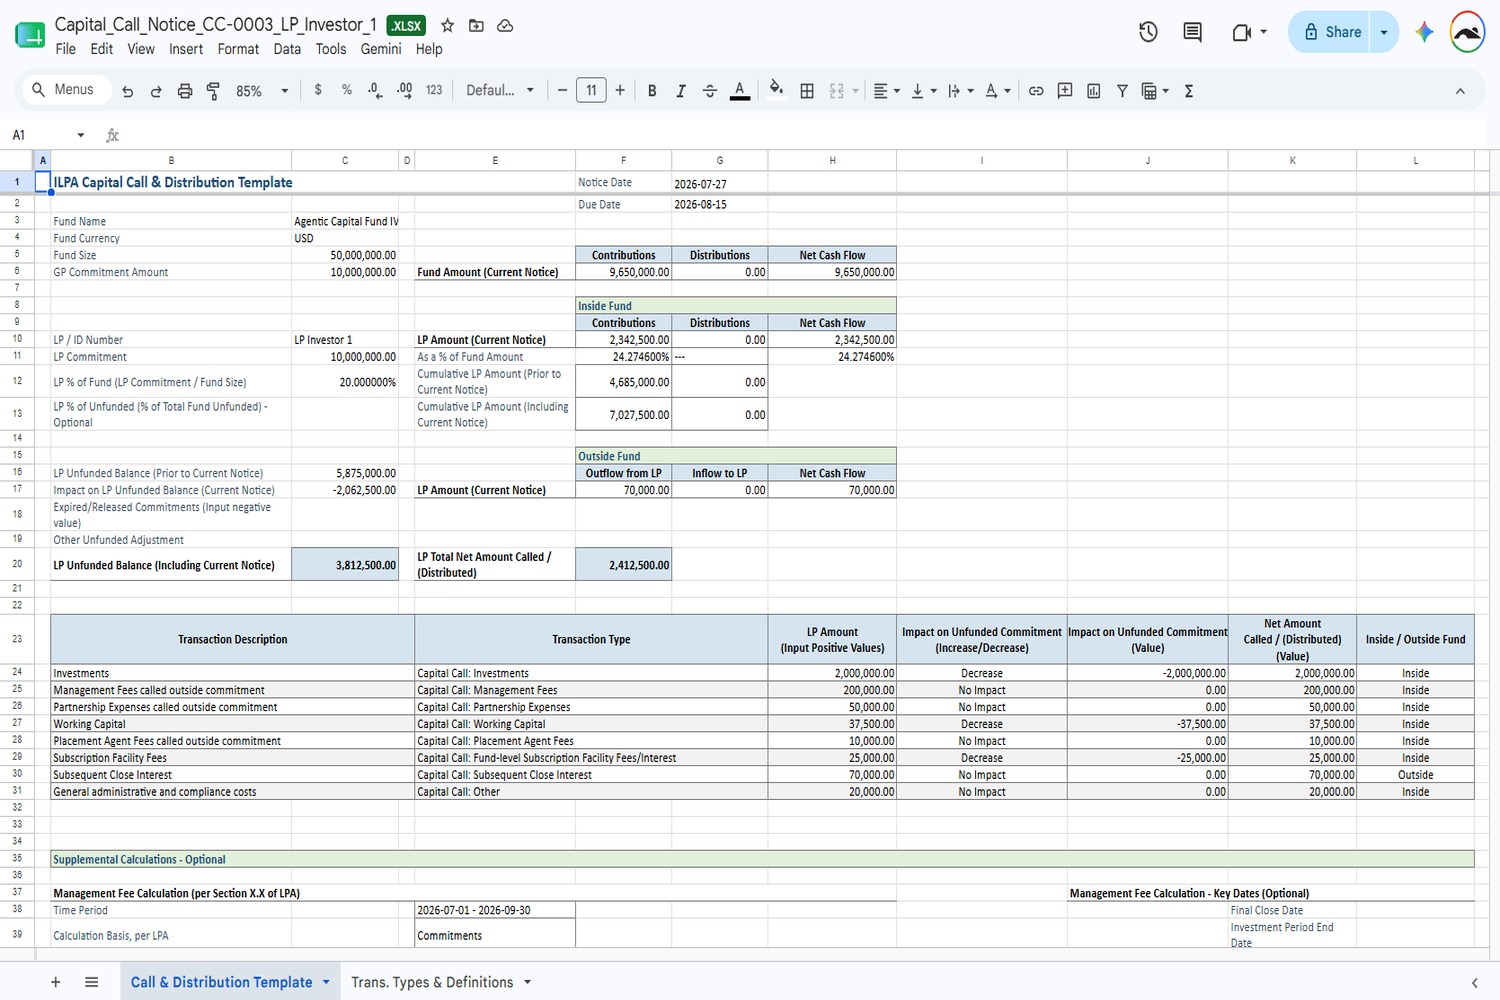Click the Share button
1500x1000 pixels.
[x=1332, y=32]
